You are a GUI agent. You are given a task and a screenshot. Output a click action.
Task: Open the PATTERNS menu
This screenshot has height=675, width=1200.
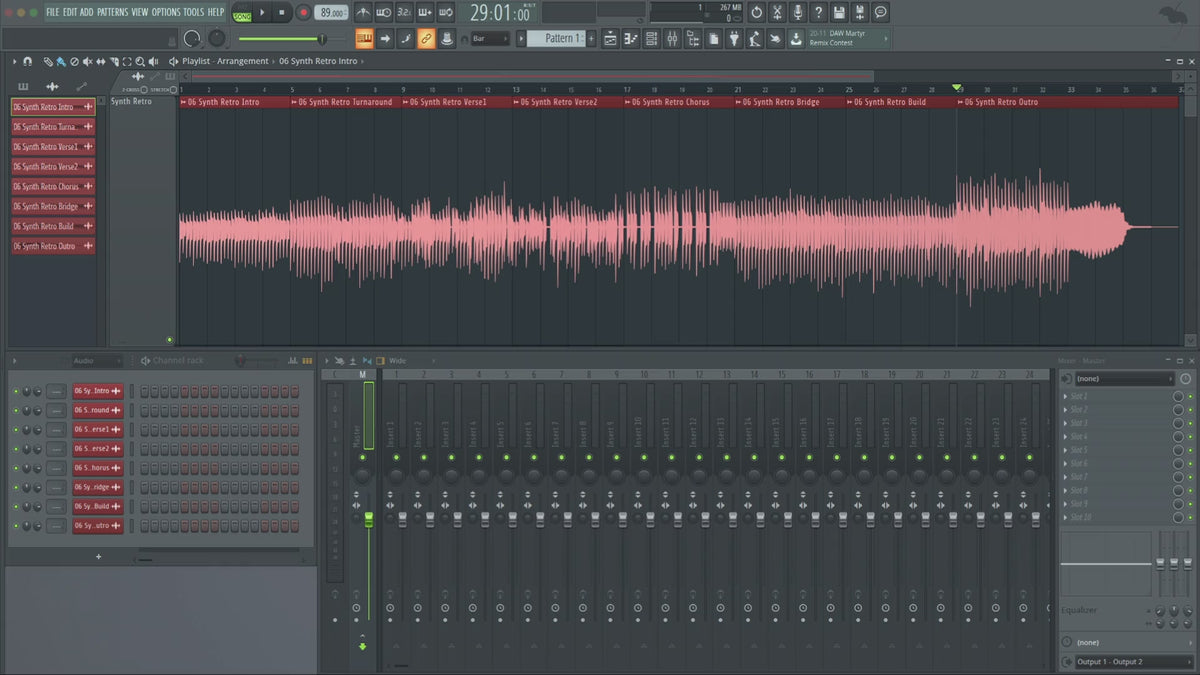coord(112,12)
